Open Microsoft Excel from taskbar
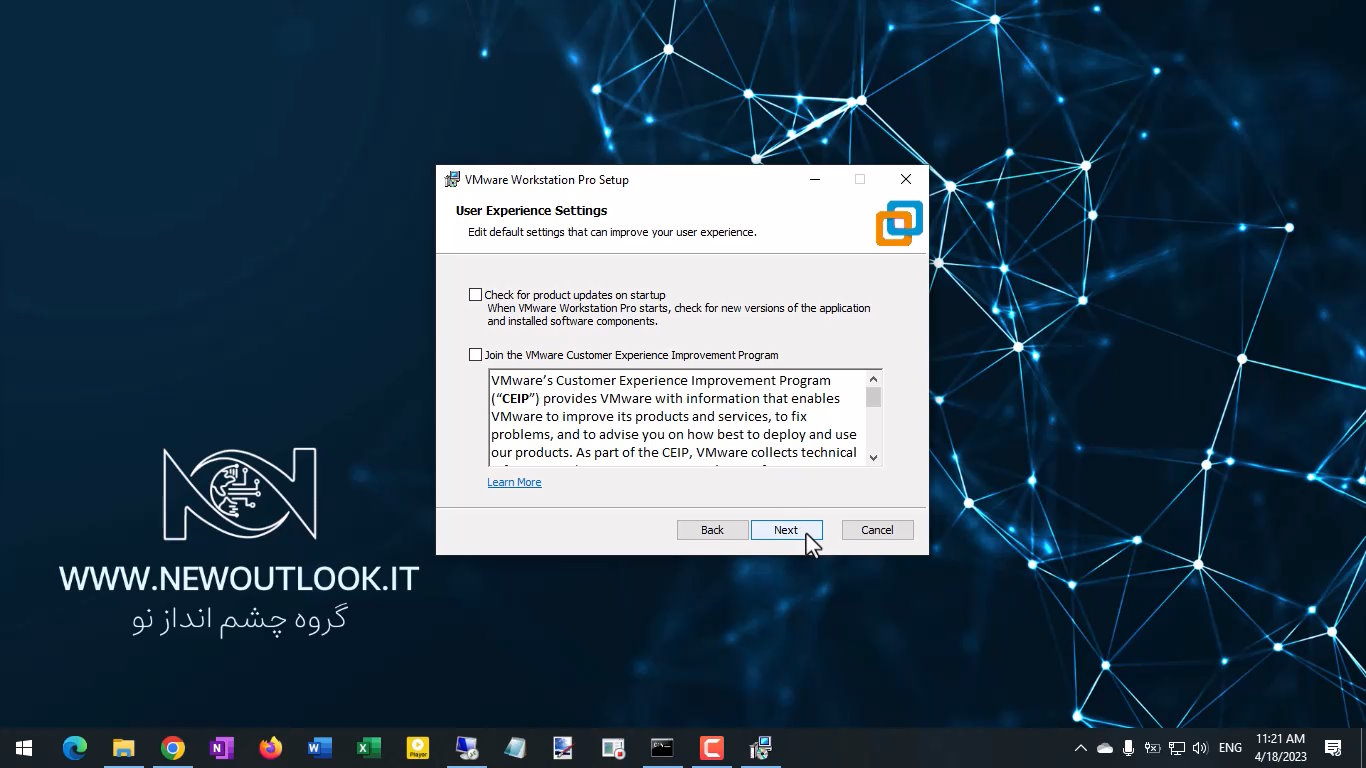This screenshot has height=768, width=1366. click(x=369, y=748)
